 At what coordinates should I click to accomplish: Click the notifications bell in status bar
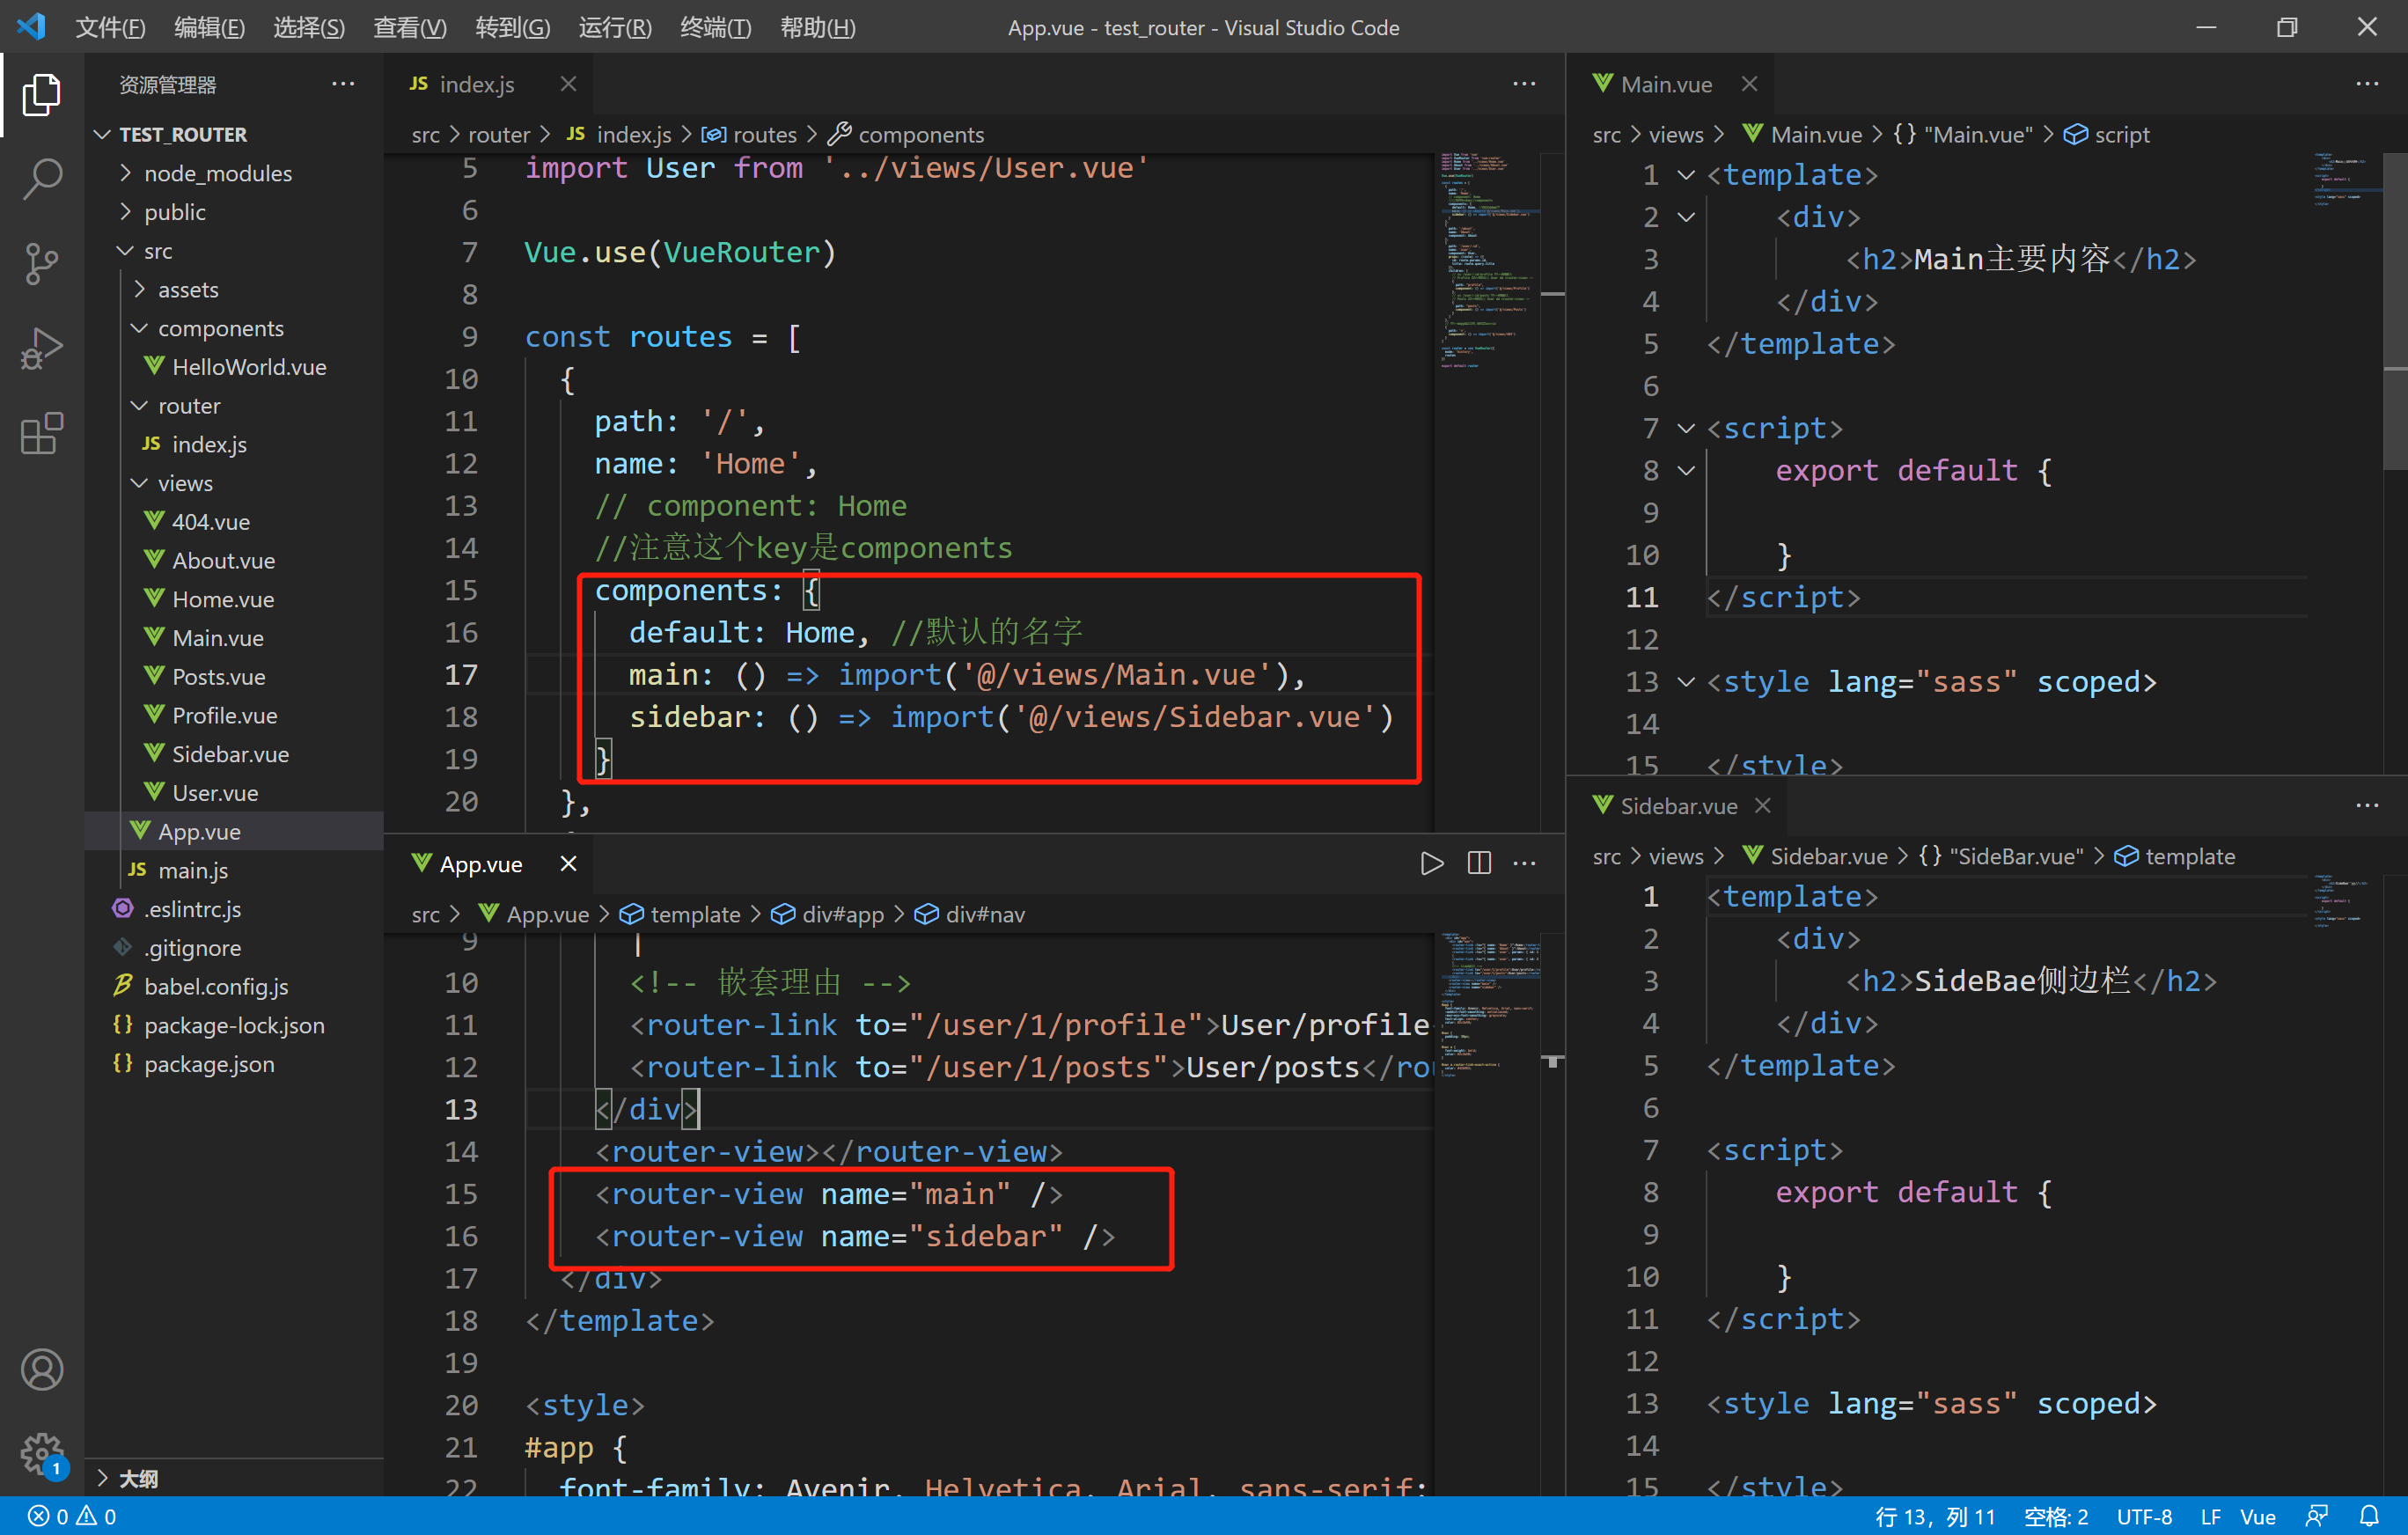click(x=2368, y=1516)
